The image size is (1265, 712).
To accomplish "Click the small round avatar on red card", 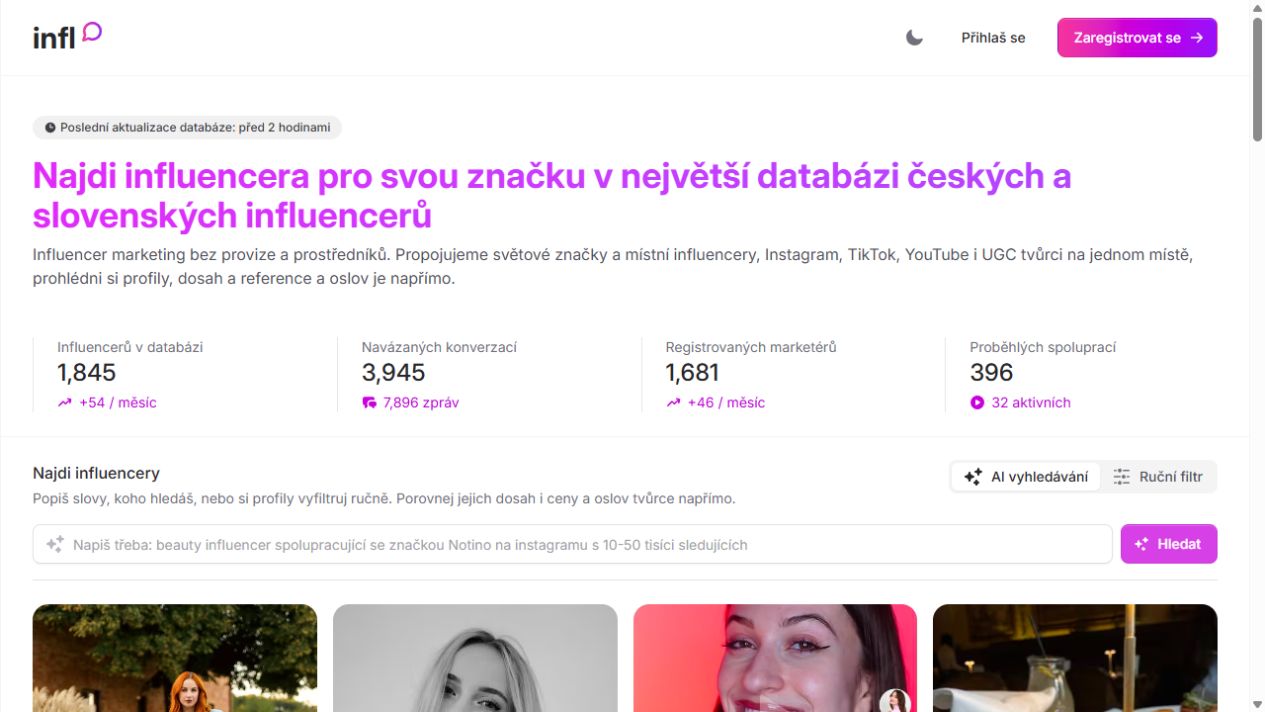I will (895, 701).
